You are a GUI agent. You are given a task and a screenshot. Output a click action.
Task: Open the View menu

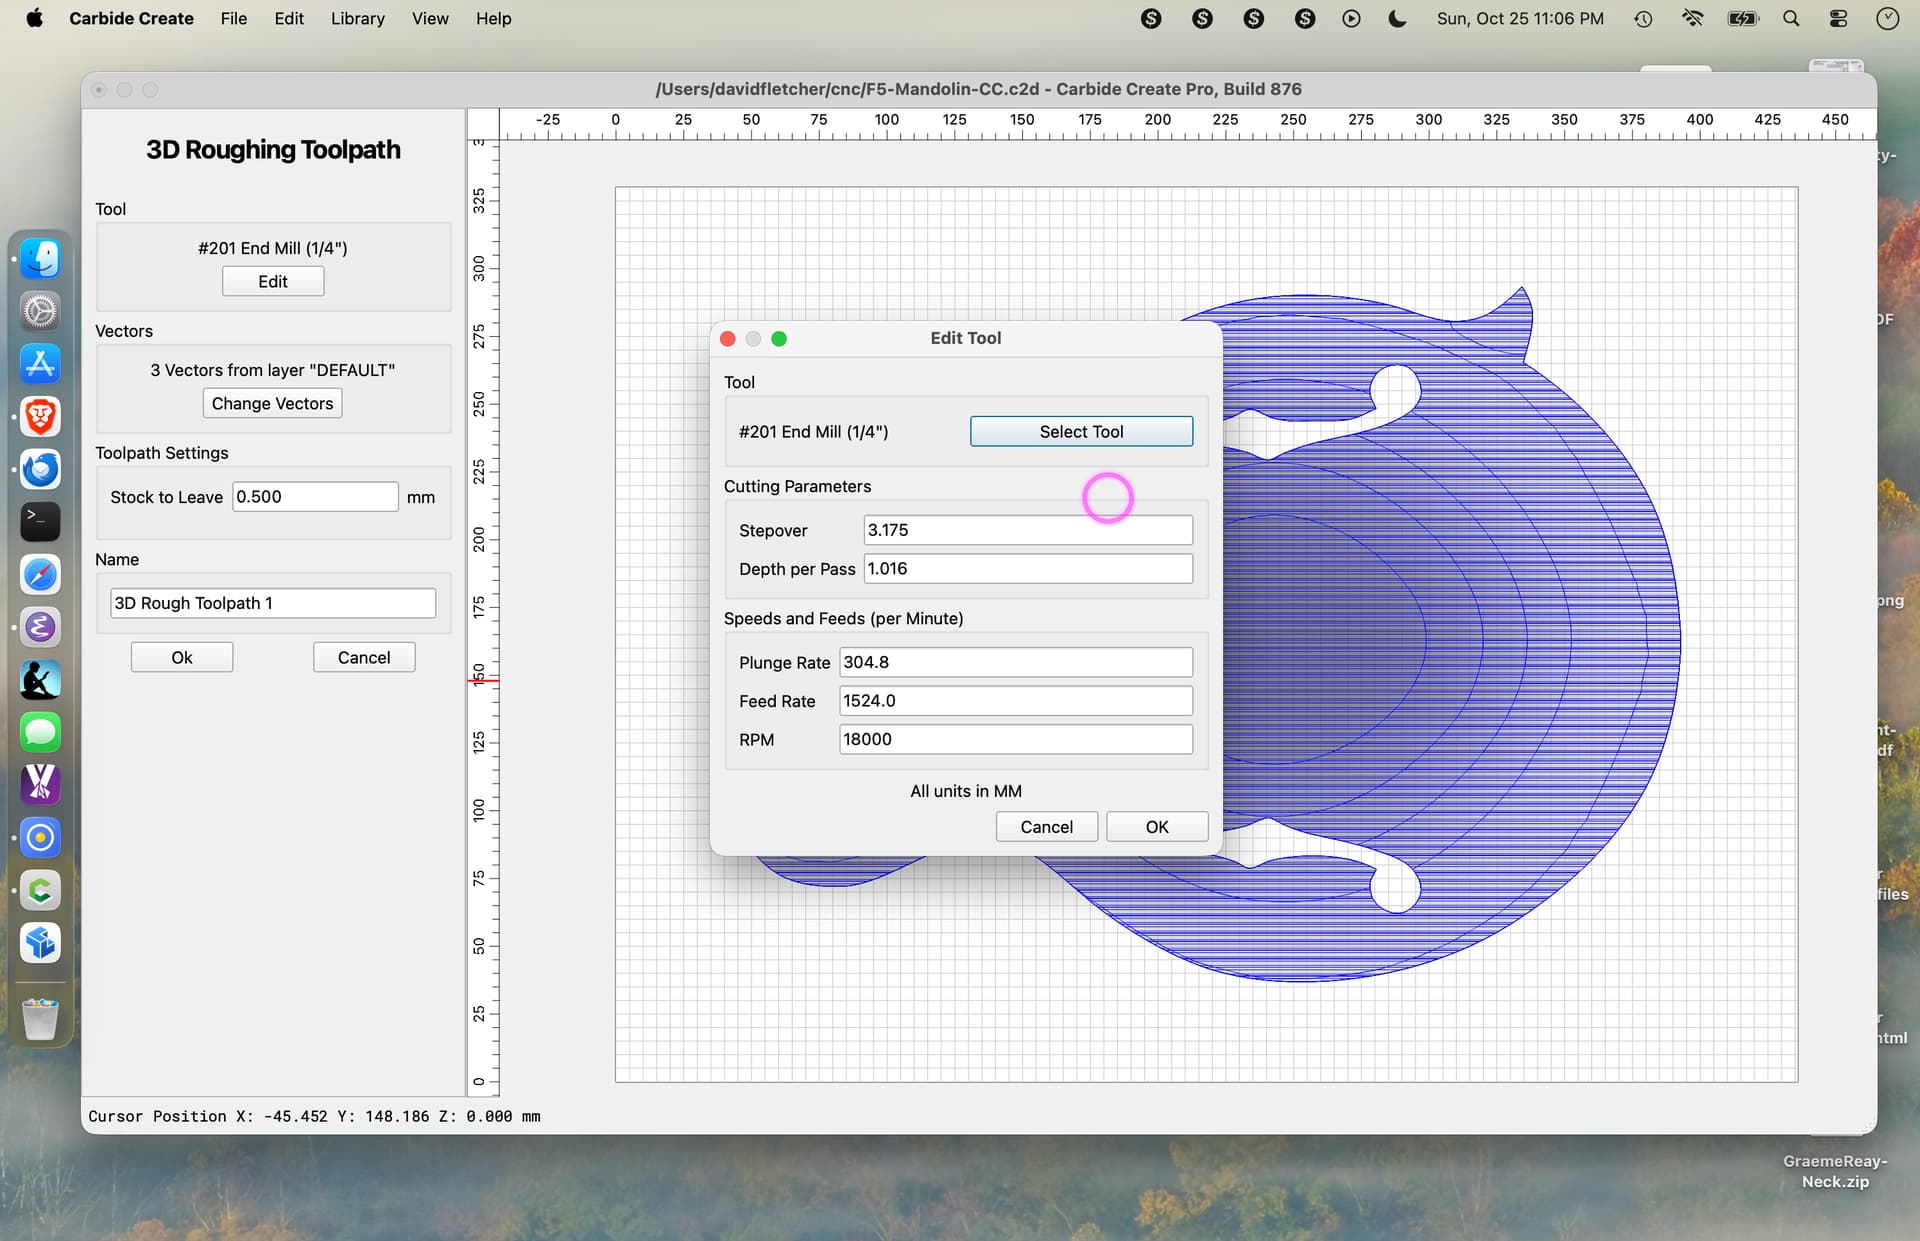tap(430, 18)
